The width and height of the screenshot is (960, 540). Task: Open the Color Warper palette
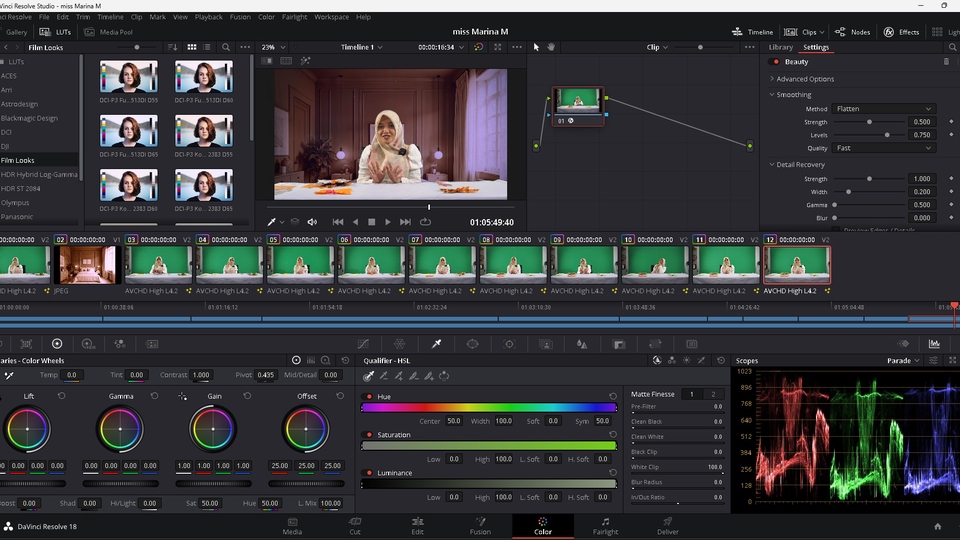400,344
